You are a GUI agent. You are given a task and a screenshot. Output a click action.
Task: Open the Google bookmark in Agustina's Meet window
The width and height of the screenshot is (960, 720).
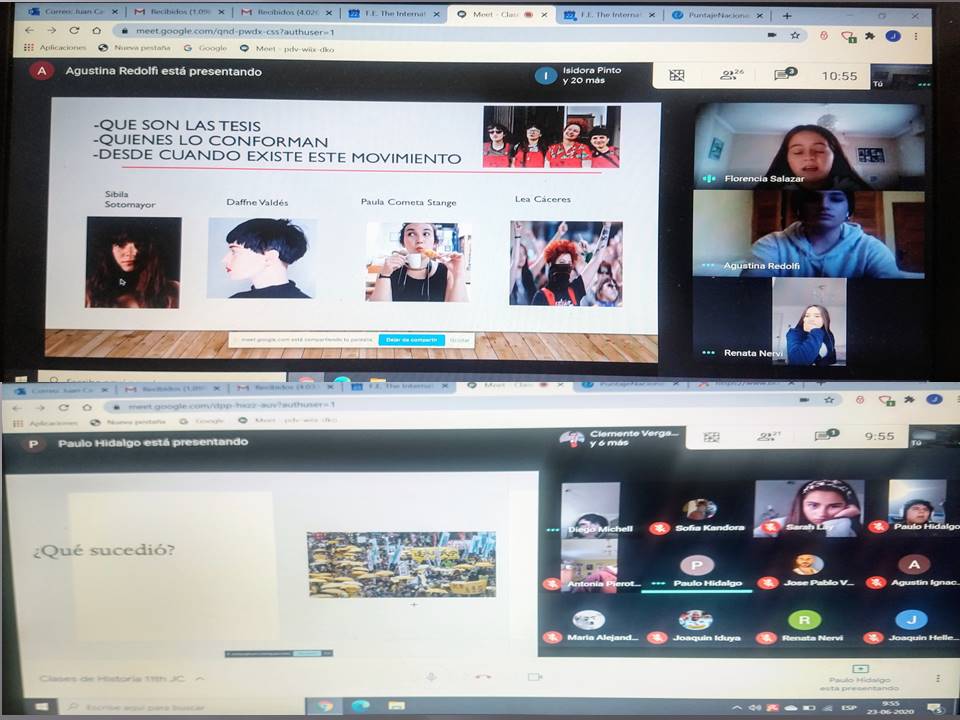(206, 48)
